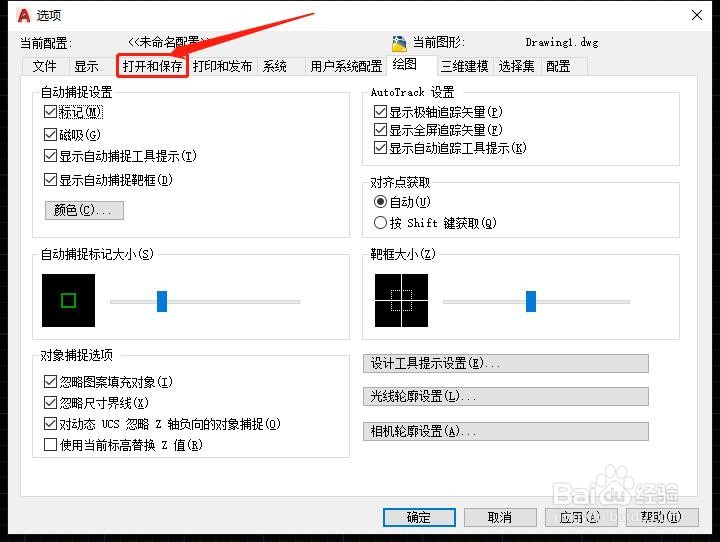Select the 绘图 tab
The image size is (720, 542).
[405, 64]
